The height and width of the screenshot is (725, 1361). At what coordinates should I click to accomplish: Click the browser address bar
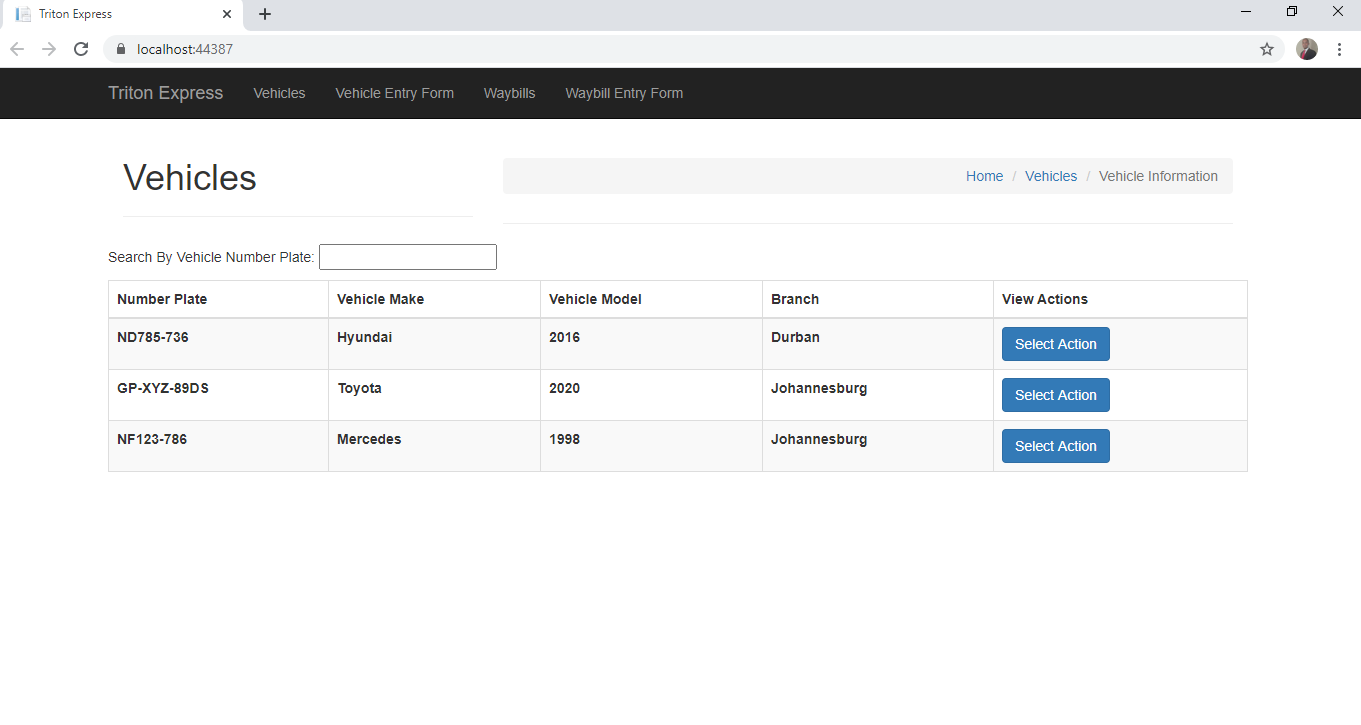[400, 48]
